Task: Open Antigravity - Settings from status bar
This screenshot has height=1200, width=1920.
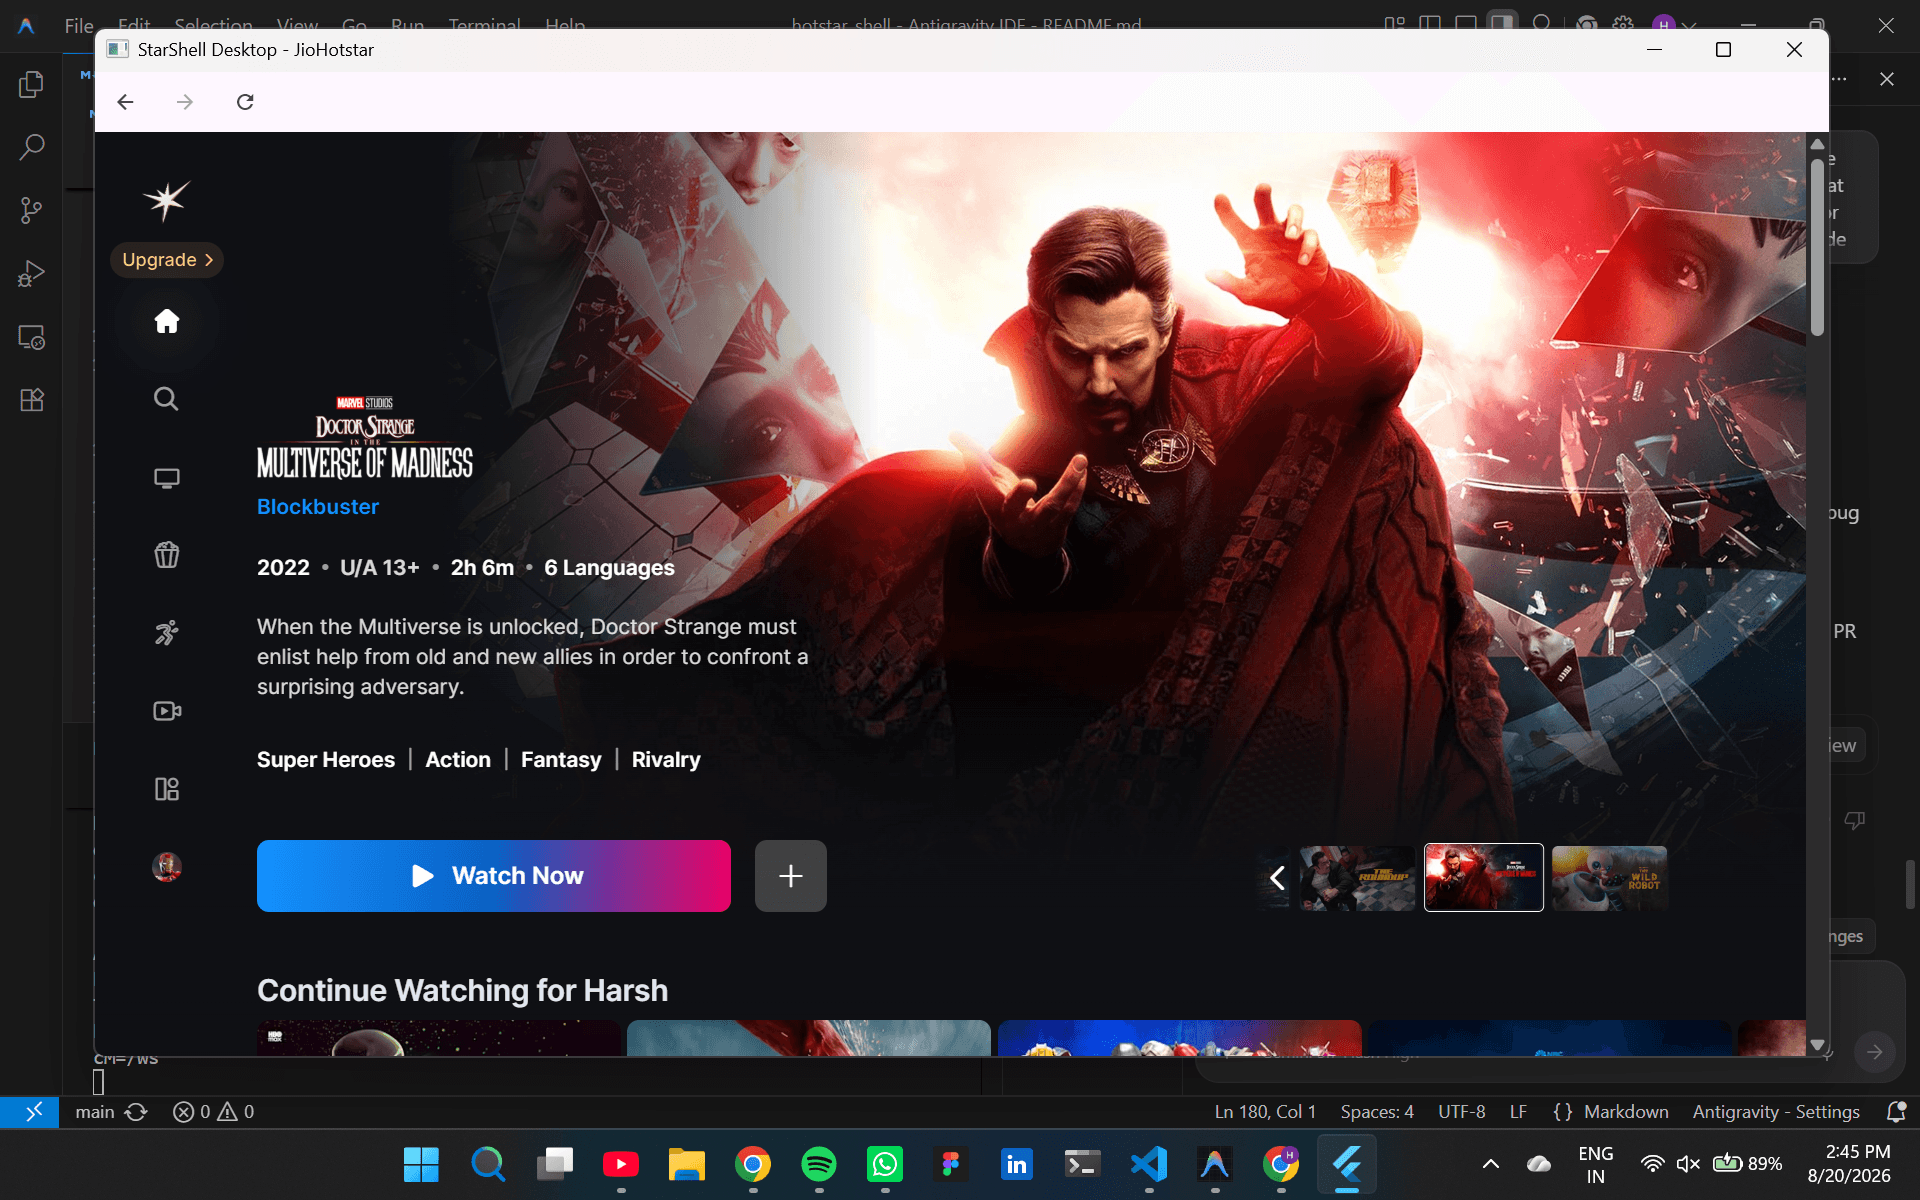Action: coord(1776,1112)
